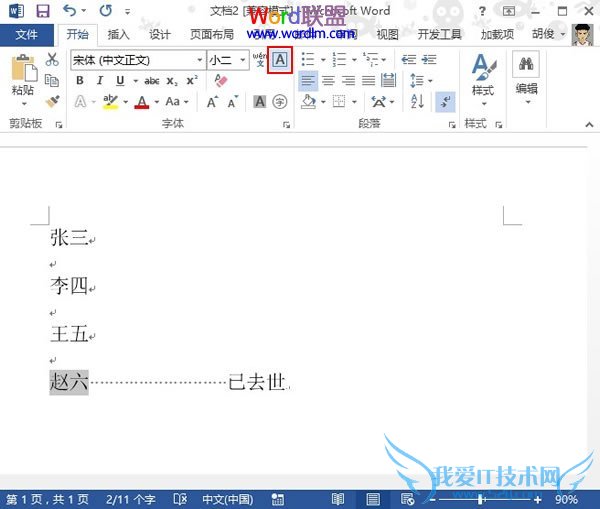Switch to the 页面布局 tab

pos(212,35)
